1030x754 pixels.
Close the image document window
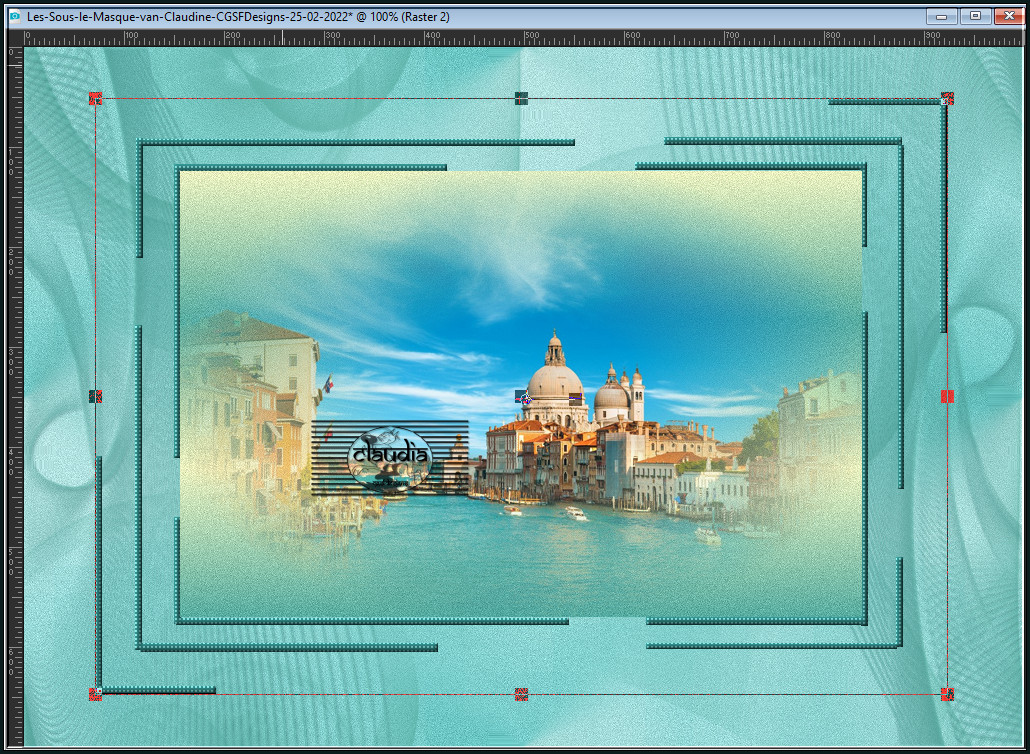(1010, 16)
